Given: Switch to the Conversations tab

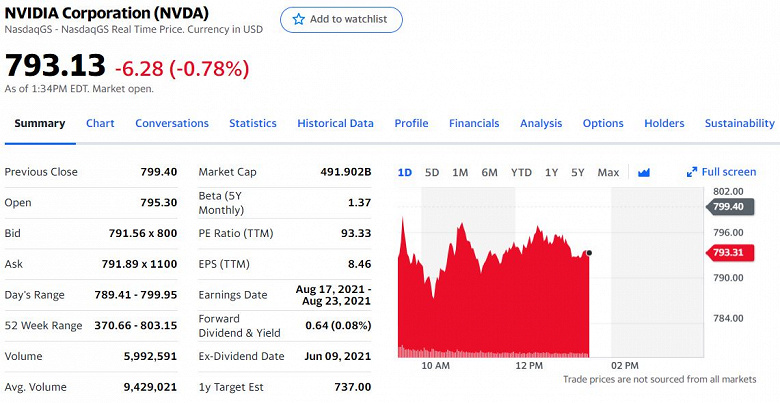Looking at the screenshot, I should 172,123.
